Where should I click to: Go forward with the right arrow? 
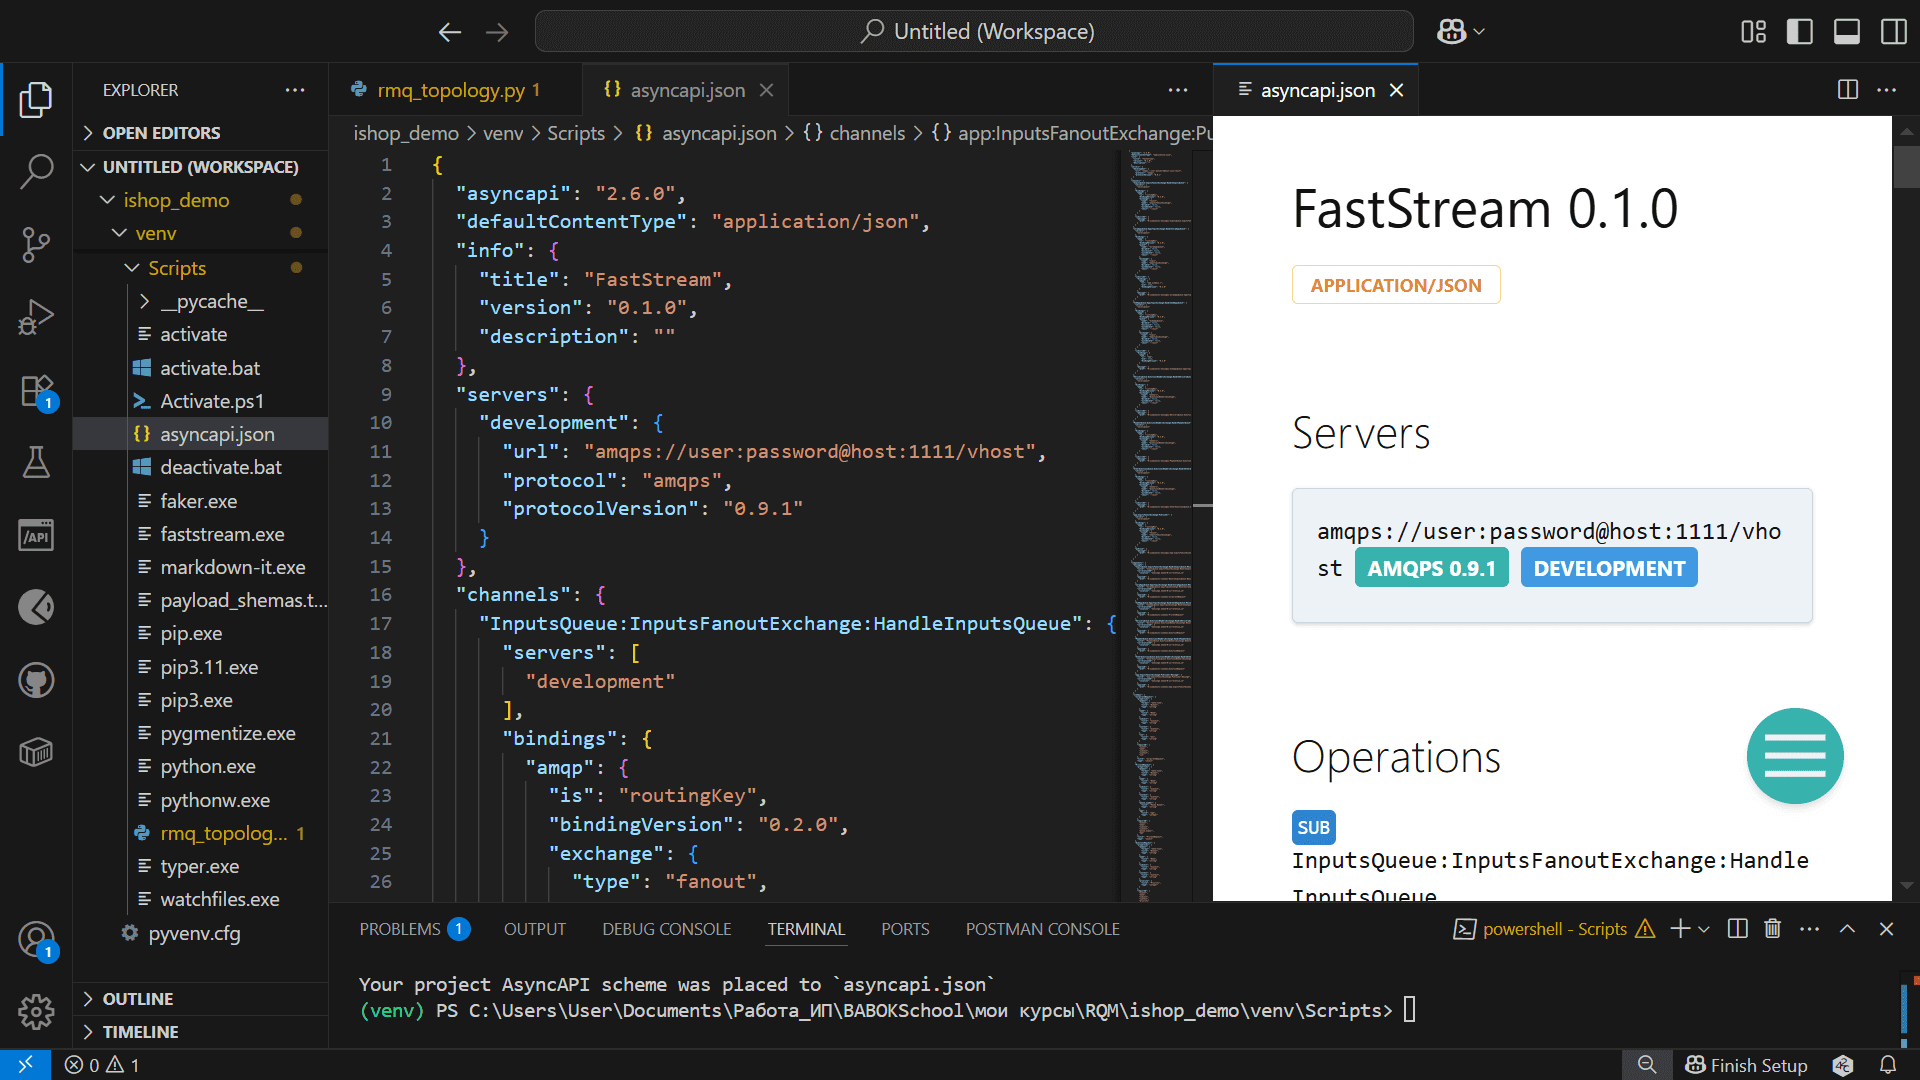(497, 32)
